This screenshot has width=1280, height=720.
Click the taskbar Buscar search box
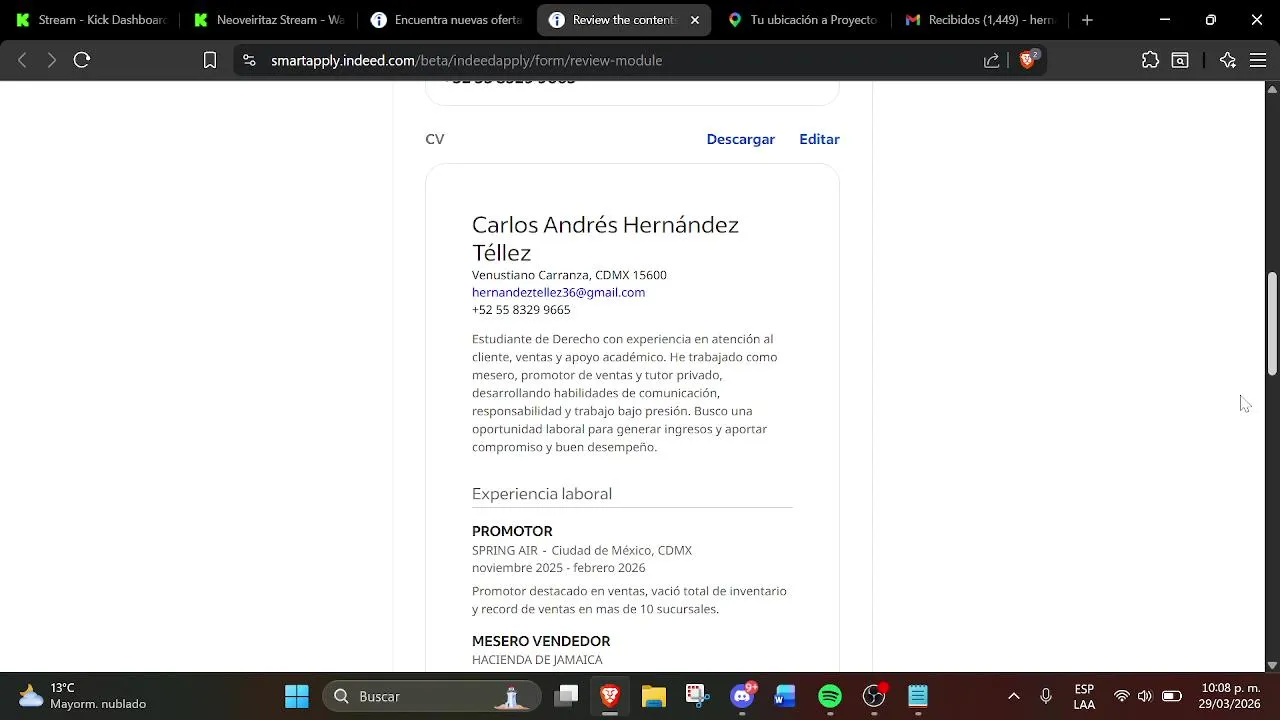point(432,696)
